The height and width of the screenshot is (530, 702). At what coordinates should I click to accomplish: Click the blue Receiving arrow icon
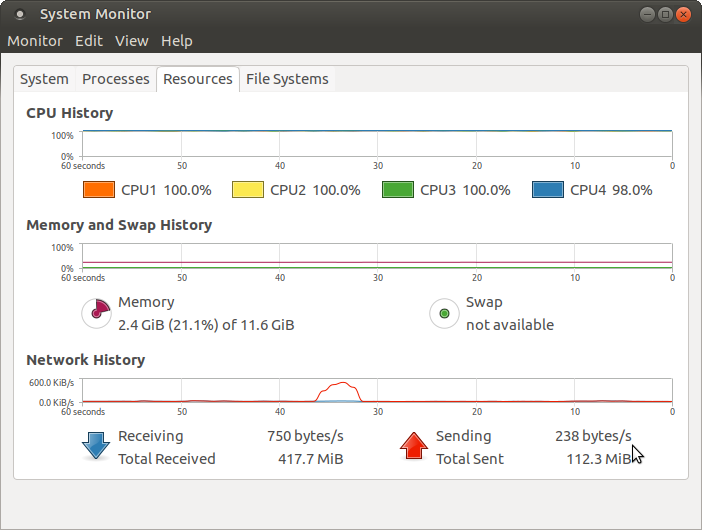pyautogui.click(x=96, y=446)
